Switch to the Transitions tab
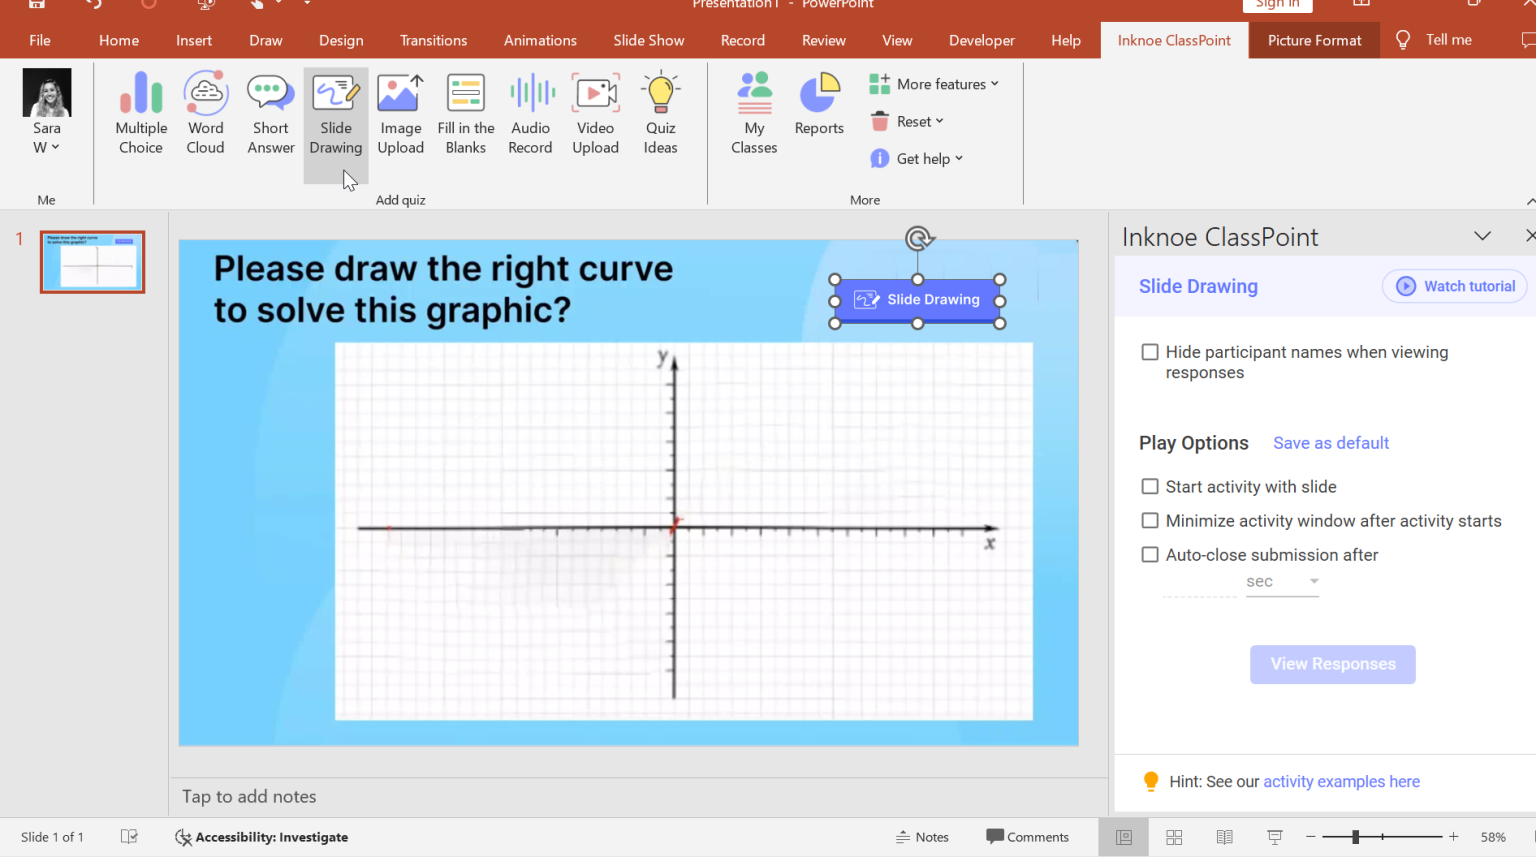The height and width of the screenshot is (857, 1536). pos(433,41)
